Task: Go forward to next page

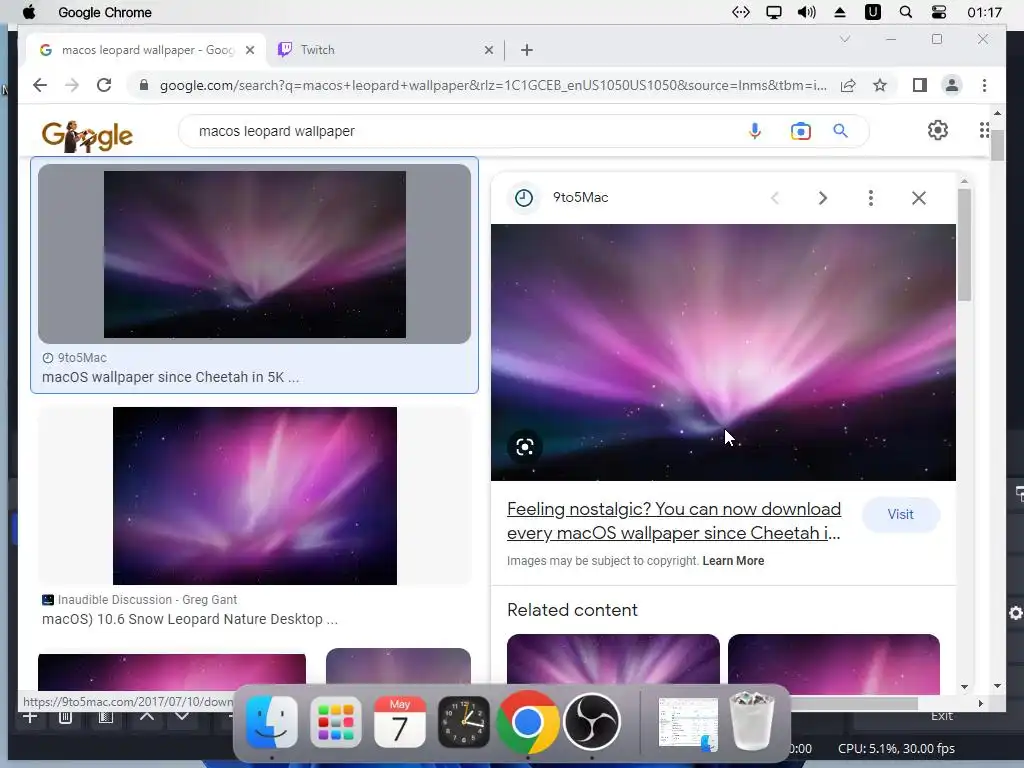Action: 72,85
